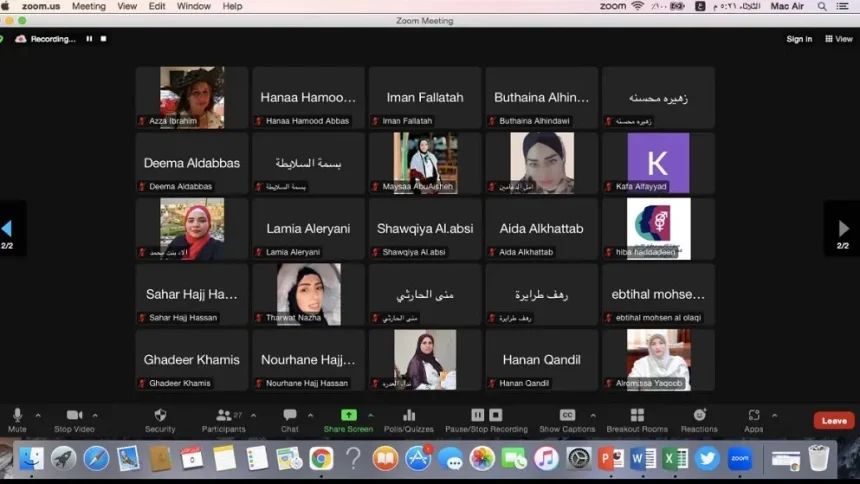Viewport: 860px width, 484px height.
Task: Expand the arrow beside Chat
Action: tap(310, 415)
